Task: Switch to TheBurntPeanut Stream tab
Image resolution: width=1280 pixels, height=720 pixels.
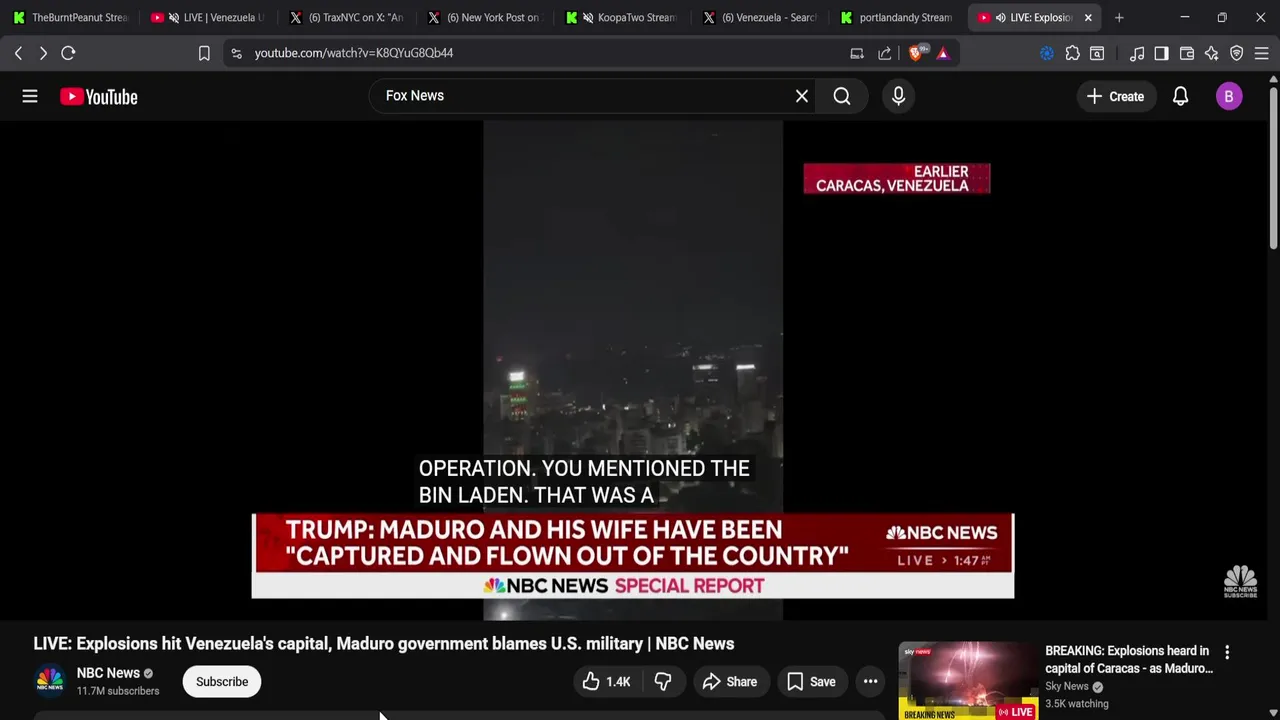Action: pos(70,17)
